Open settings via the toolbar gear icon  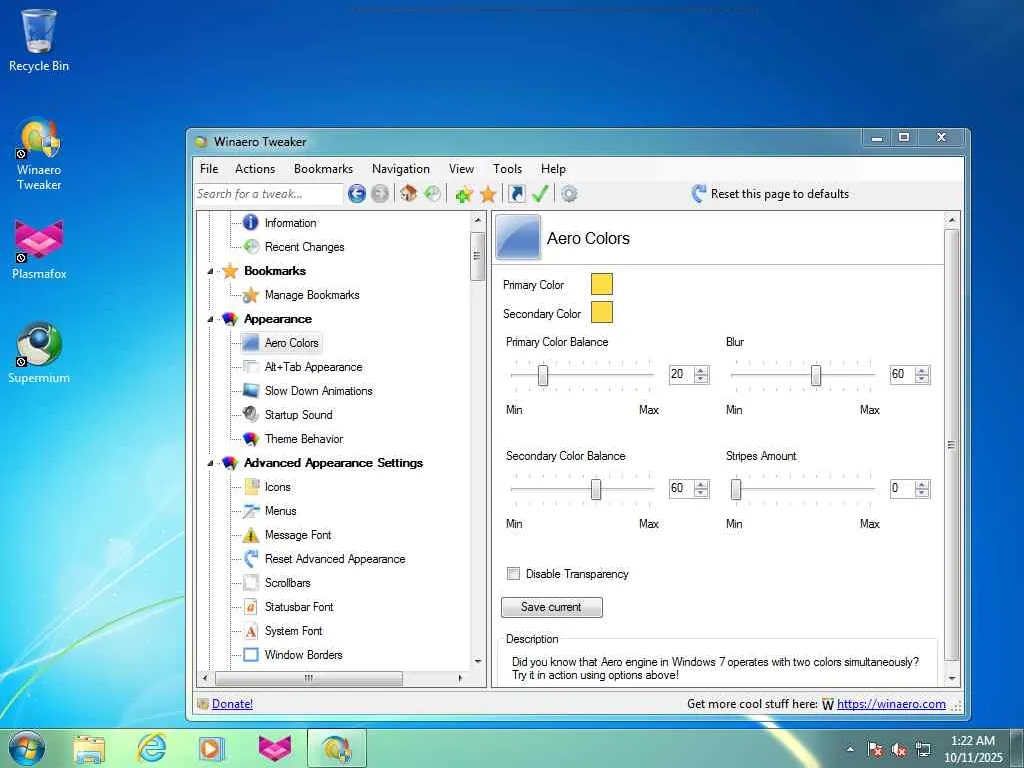(569, 194)
